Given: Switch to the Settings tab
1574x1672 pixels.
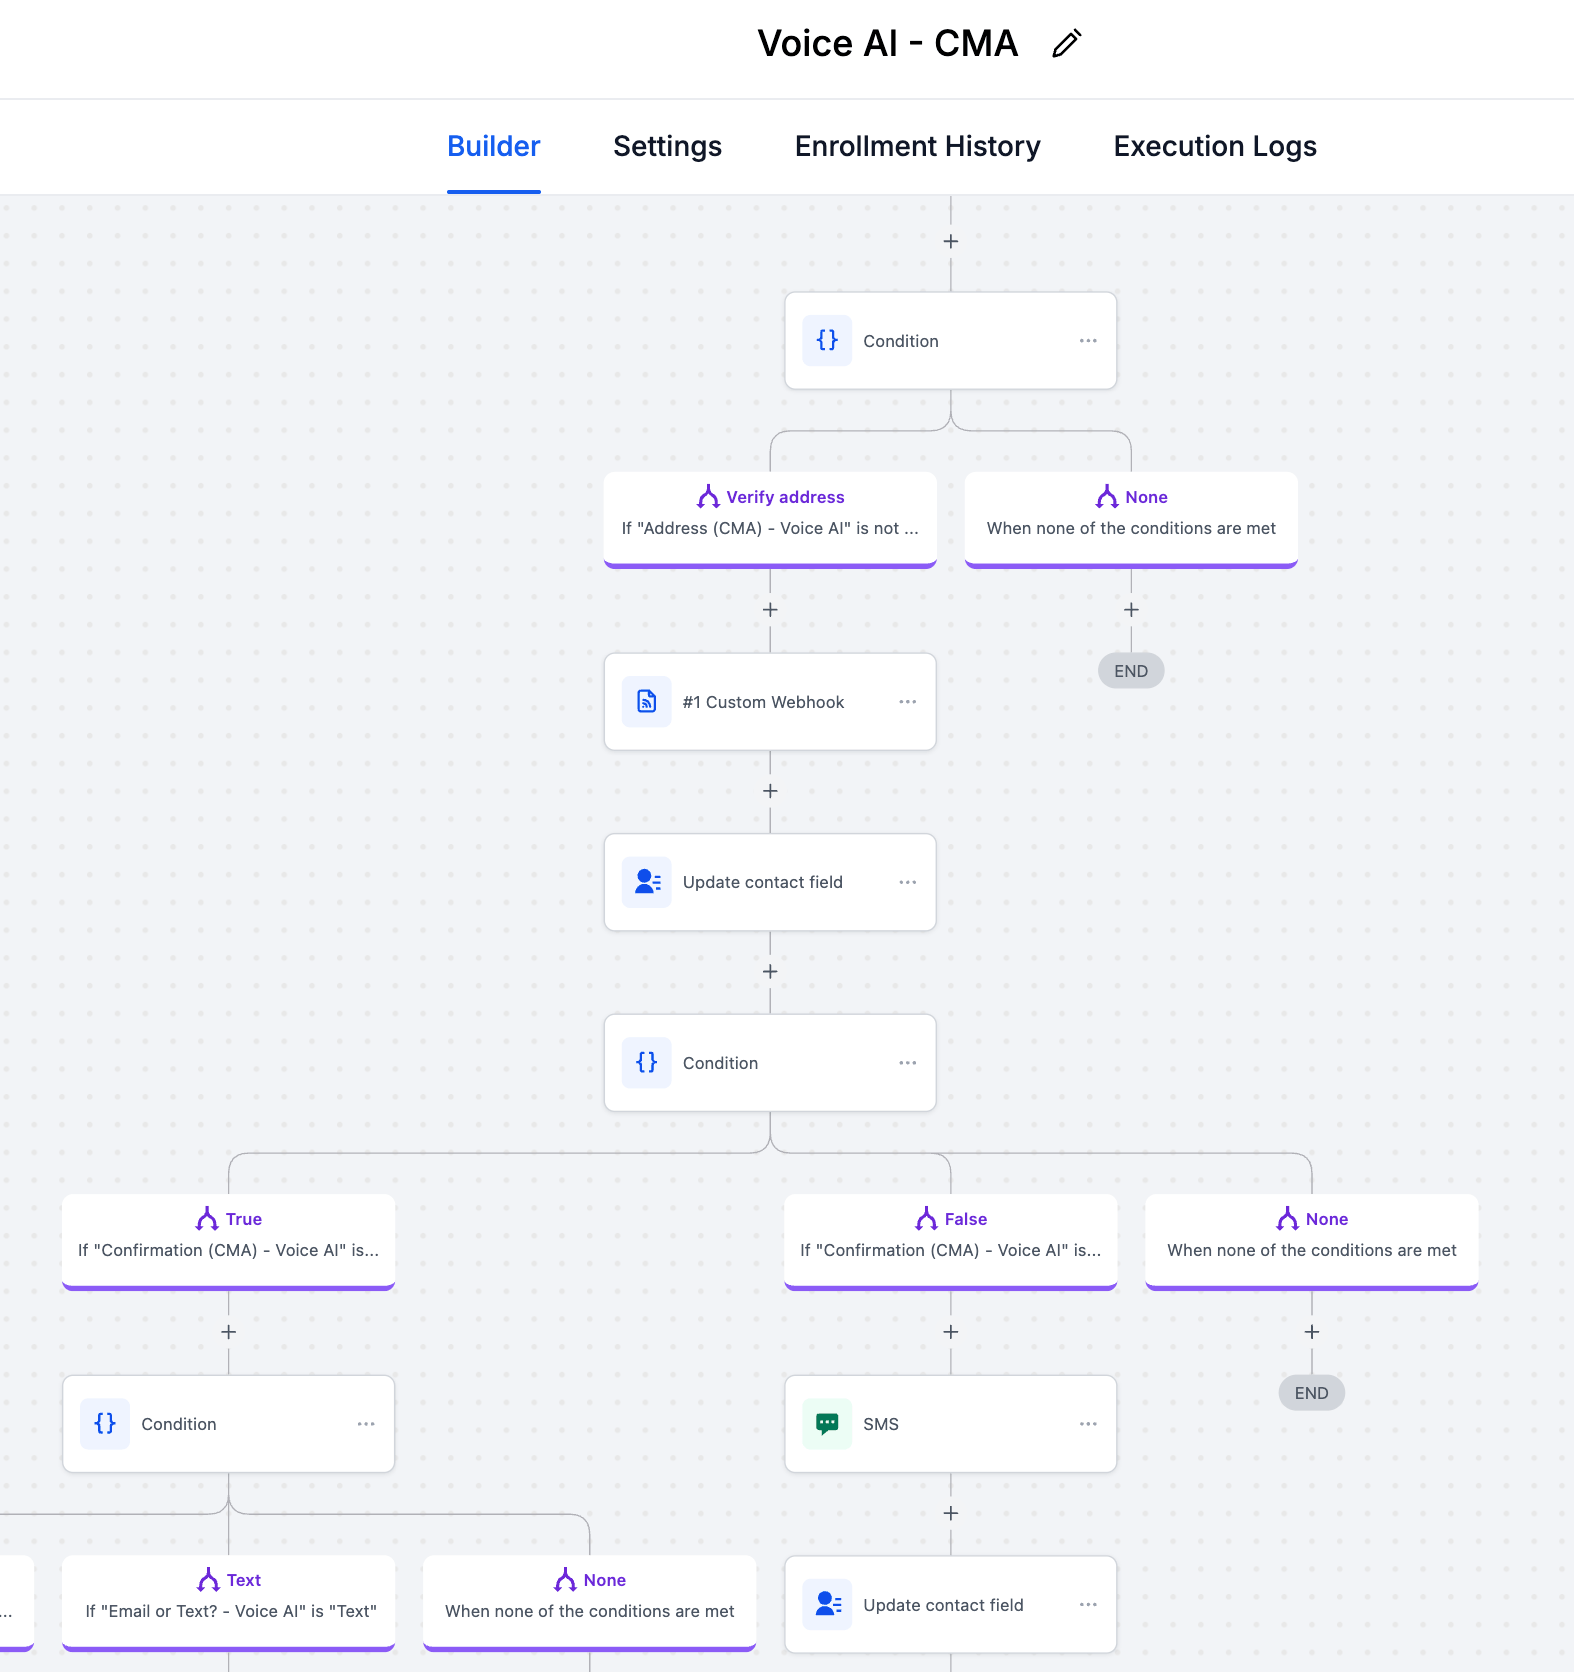Looking at the screenshot, I should [x=667, y=147].
